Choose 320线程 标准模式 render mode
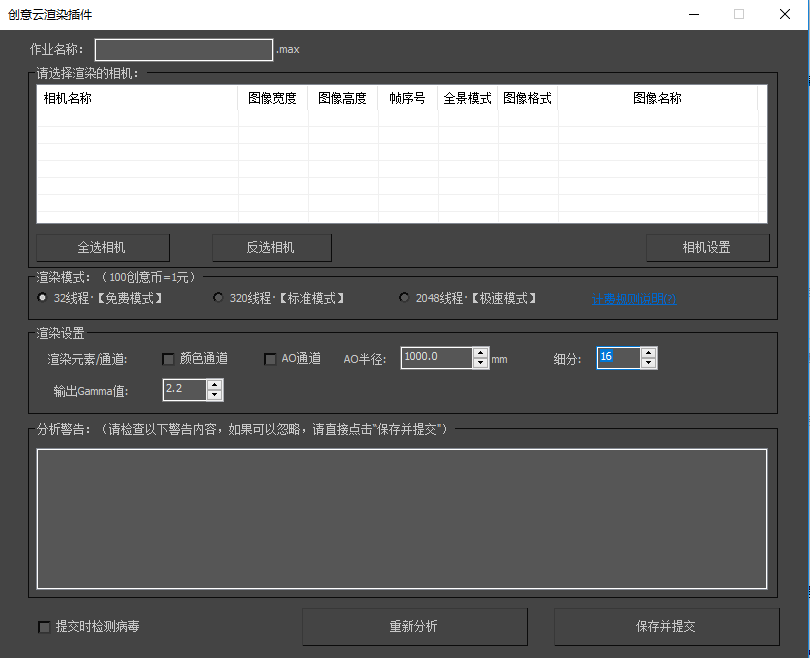The height and width of the screenshot is (658, 810). pyautogui.click(x=219, y=298)
